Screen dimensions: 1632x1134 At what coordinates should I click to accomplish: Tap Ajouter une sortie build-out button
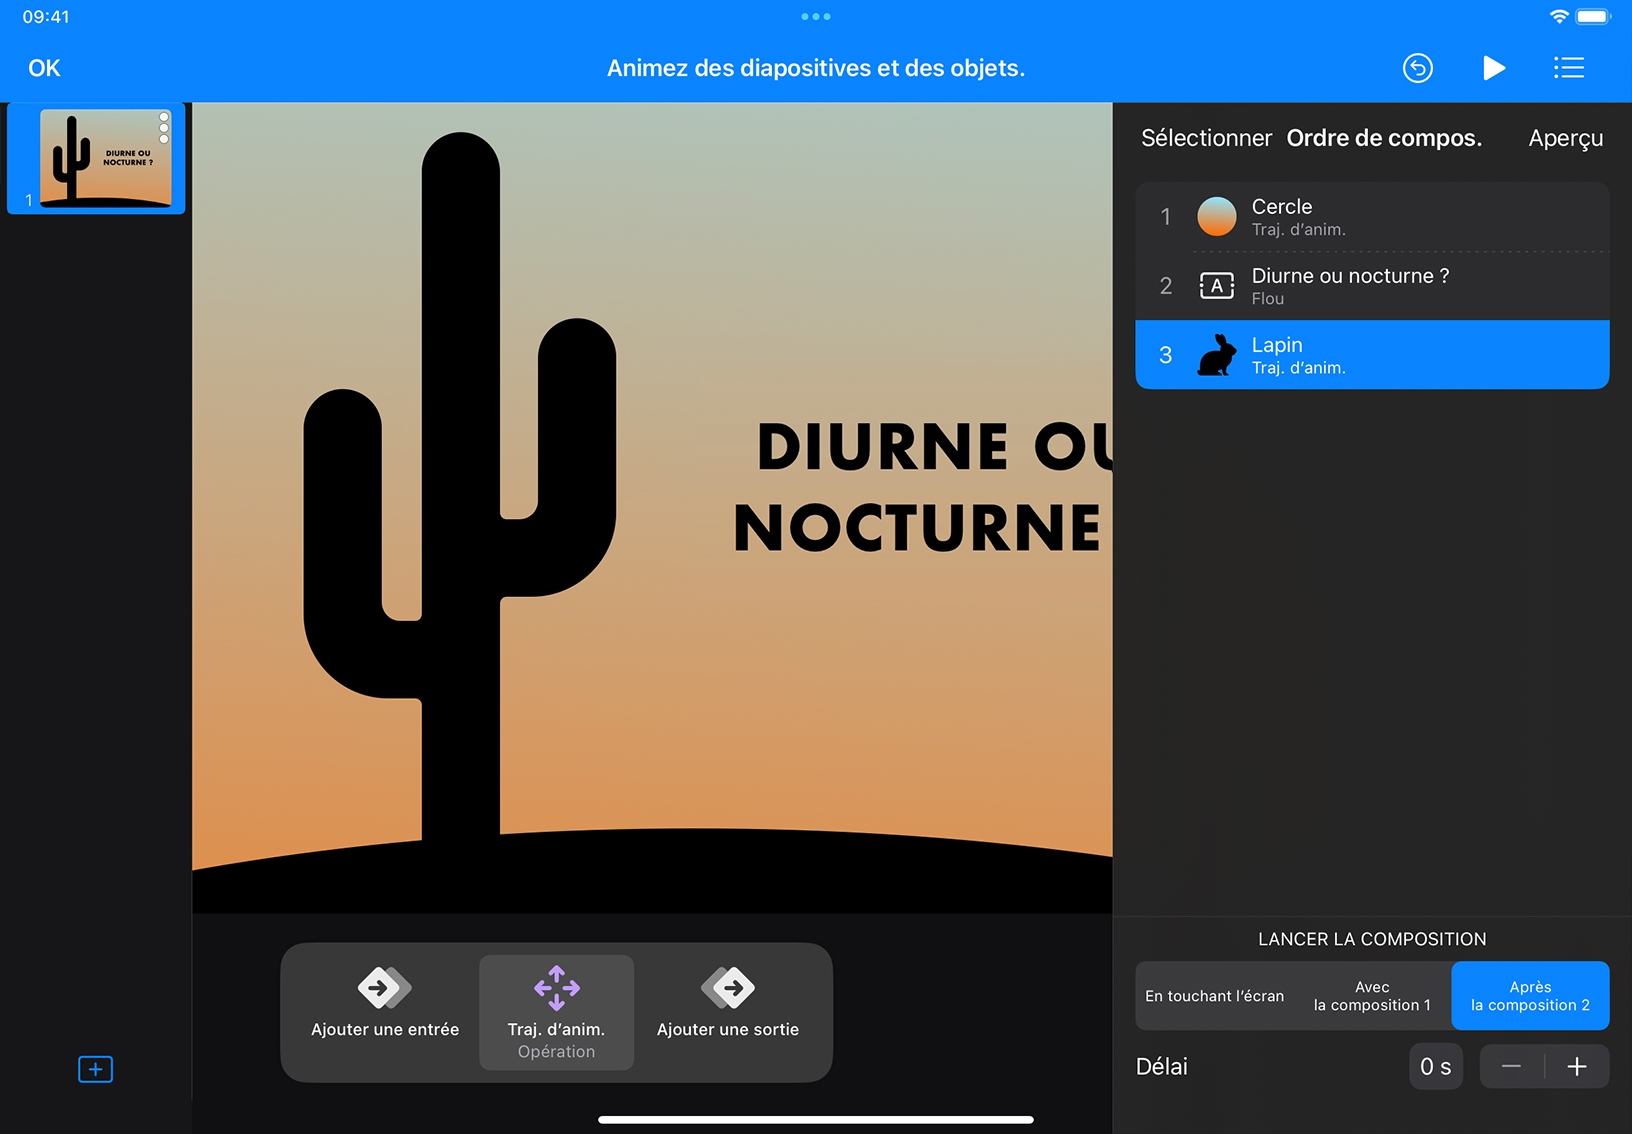pos(728,1012)
